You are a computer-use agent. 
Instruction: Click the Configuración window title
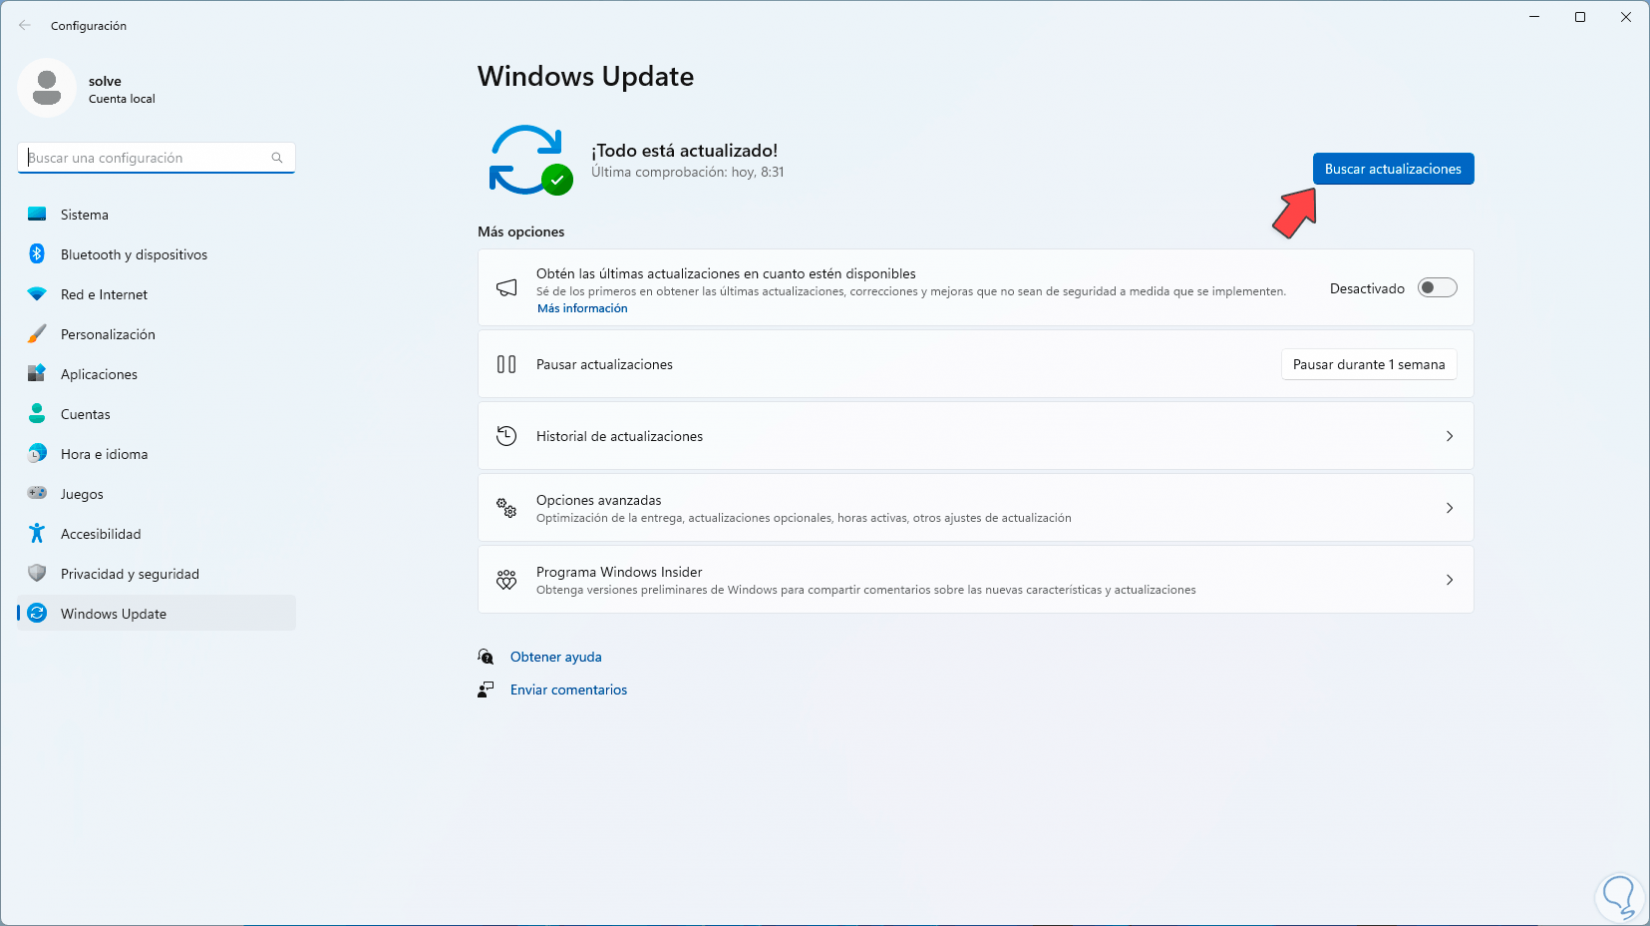(x=89, y=26)
